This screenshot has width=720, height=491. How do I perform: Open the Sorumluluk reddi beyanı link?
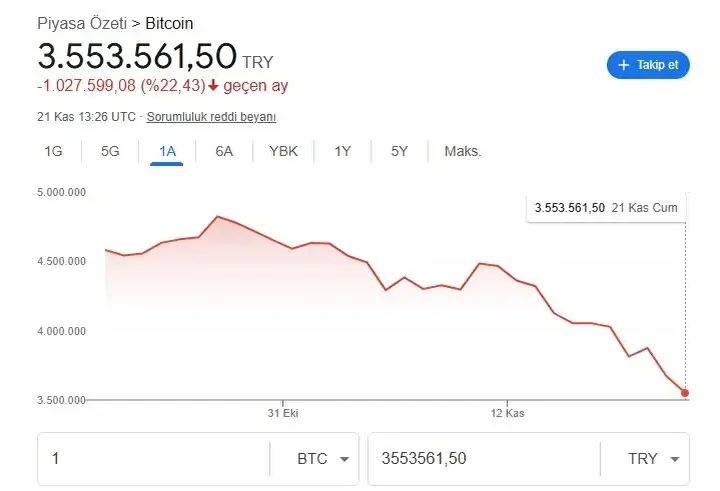pos(211,117)
